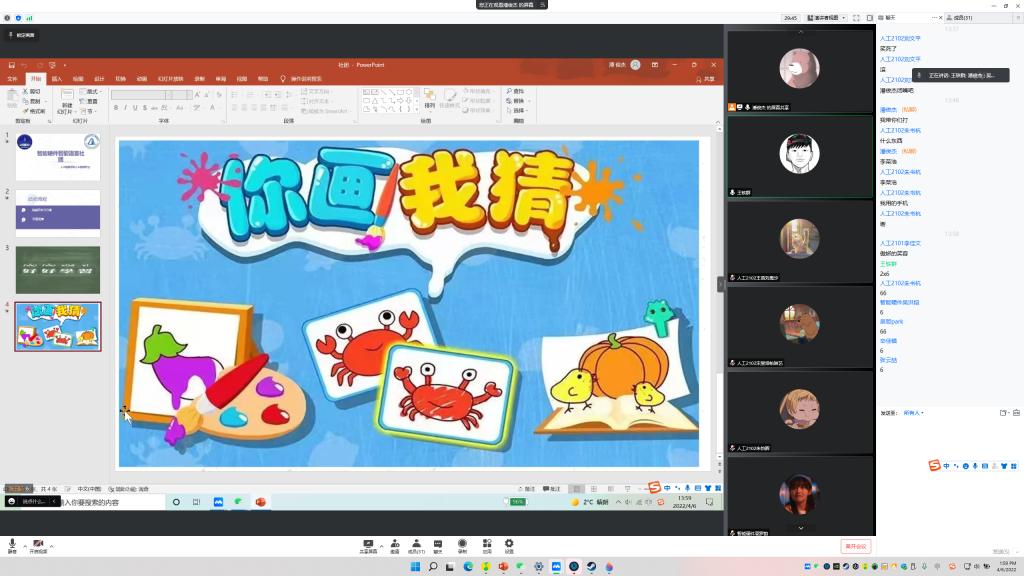Open the chat from the meeting toolbar
The height and width of the screenshot is (576, 1024).
pyautogui.click(x=438, y=547)
